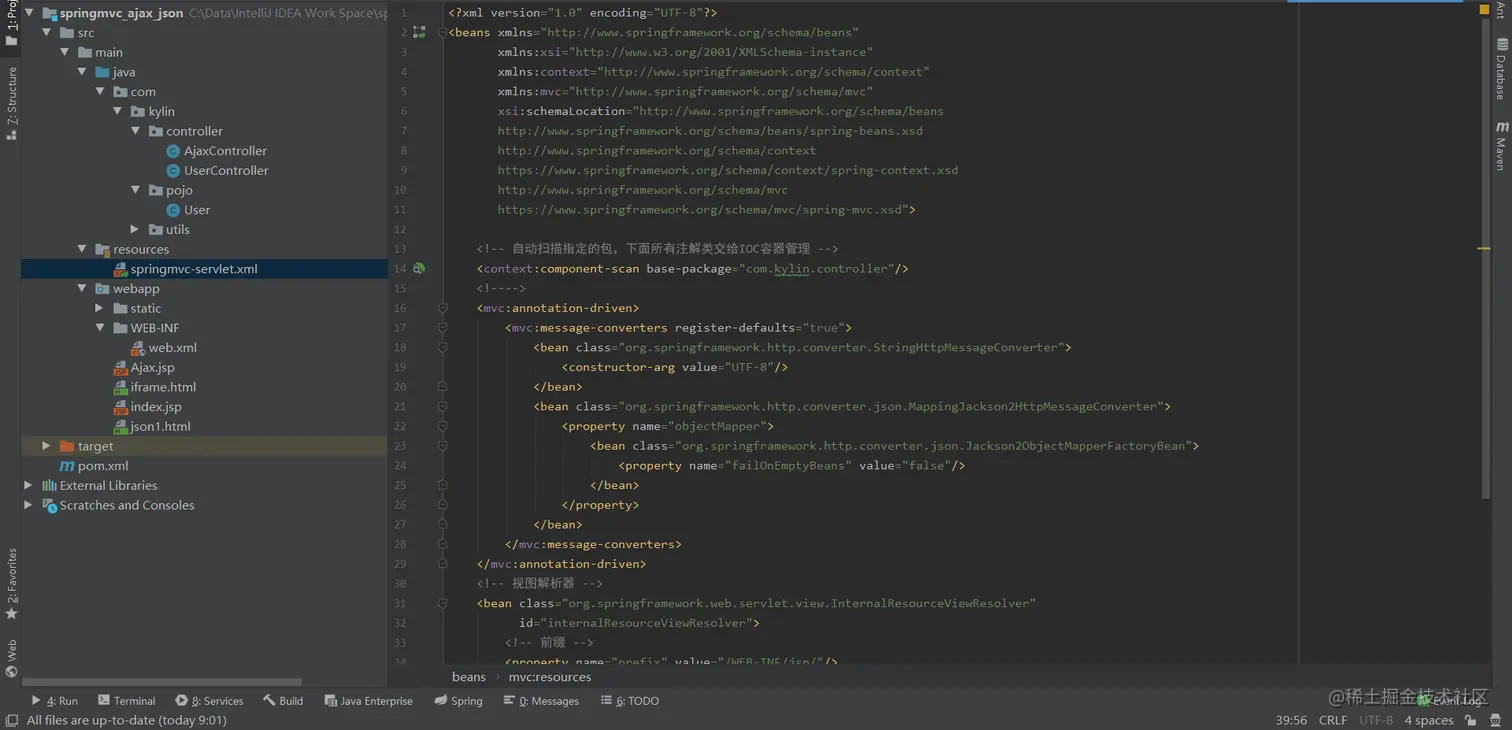Expand Scratches and Consoles arrow
Screen dimensions: 1512x730
tap(29, 505)
